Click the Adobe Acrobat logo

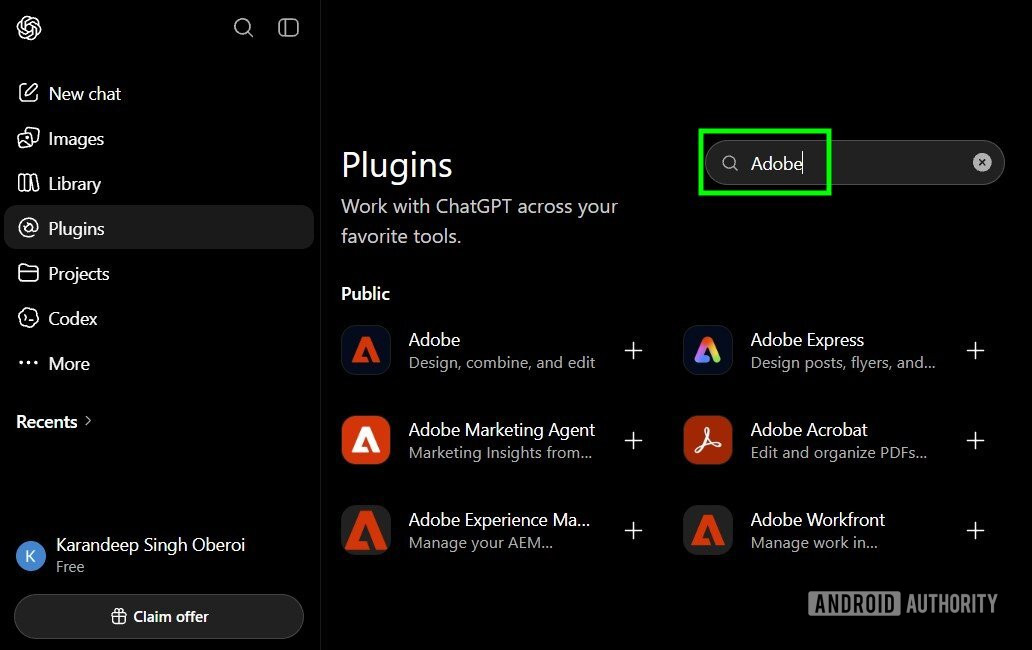point(708,440)
